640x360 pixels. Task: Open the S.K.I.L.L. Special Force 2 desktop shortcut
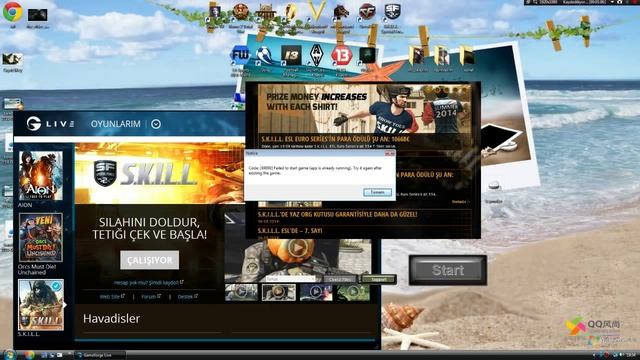click(392, 11)
